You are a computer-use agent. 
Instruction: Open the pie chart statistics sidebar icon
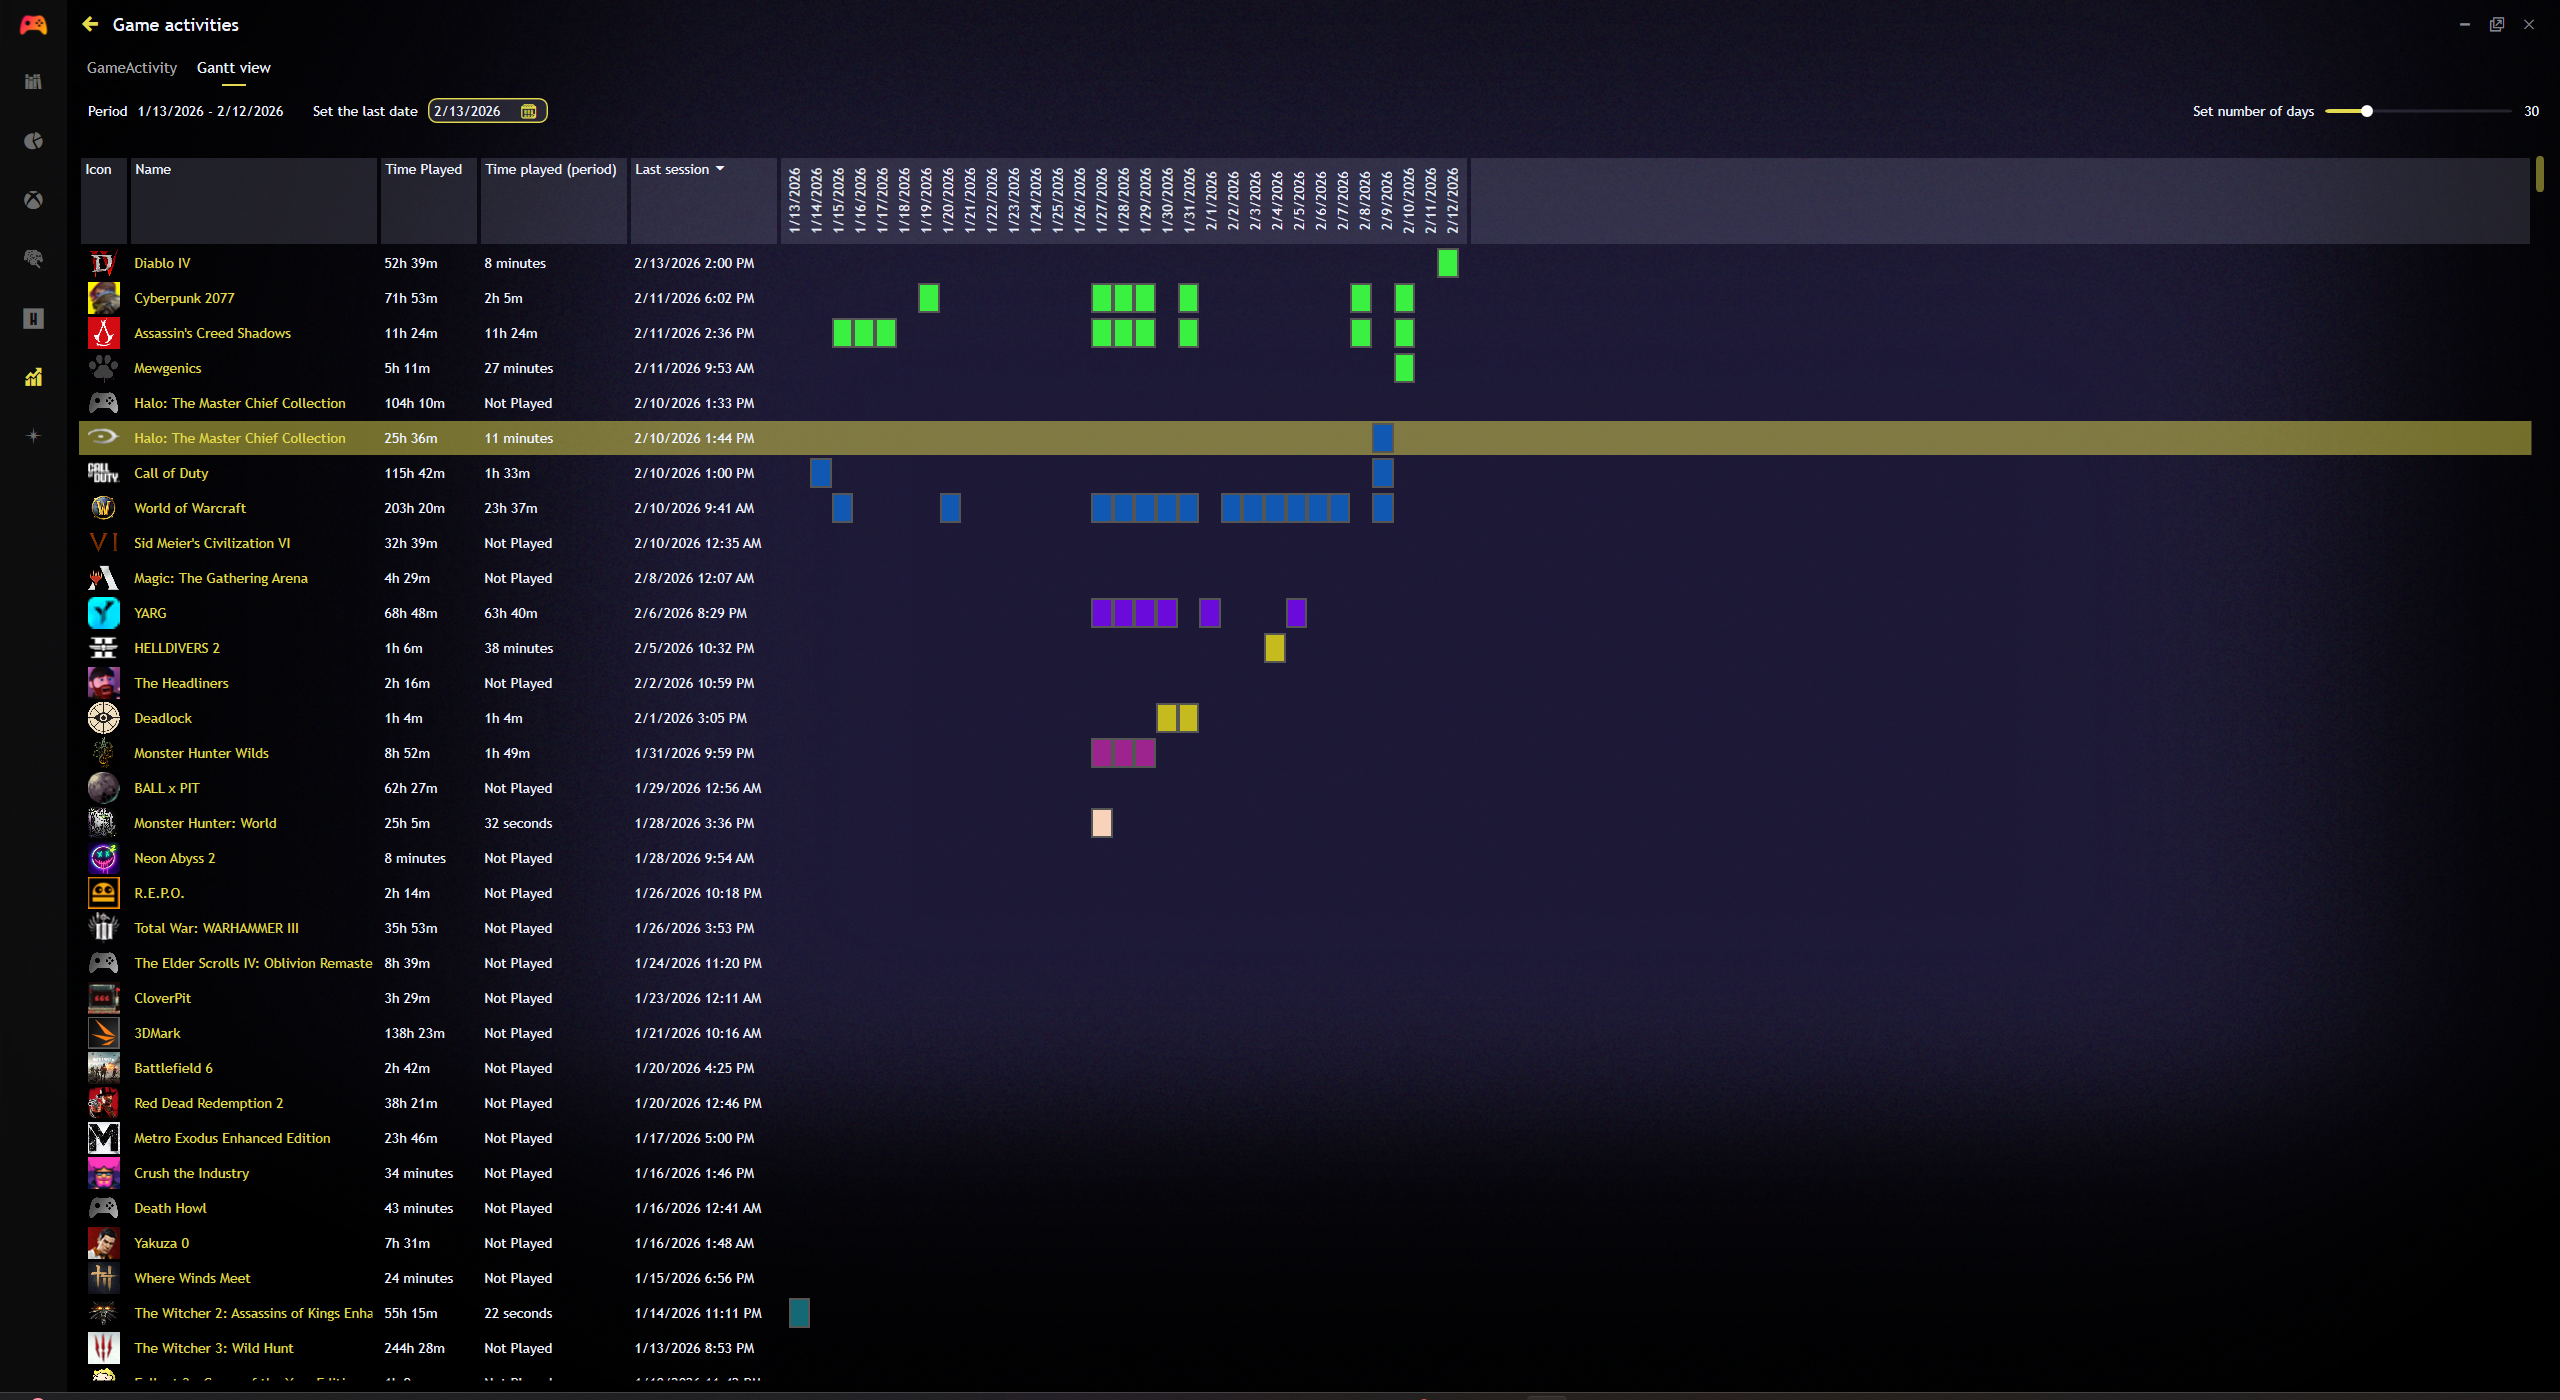[x=33, y=141]
